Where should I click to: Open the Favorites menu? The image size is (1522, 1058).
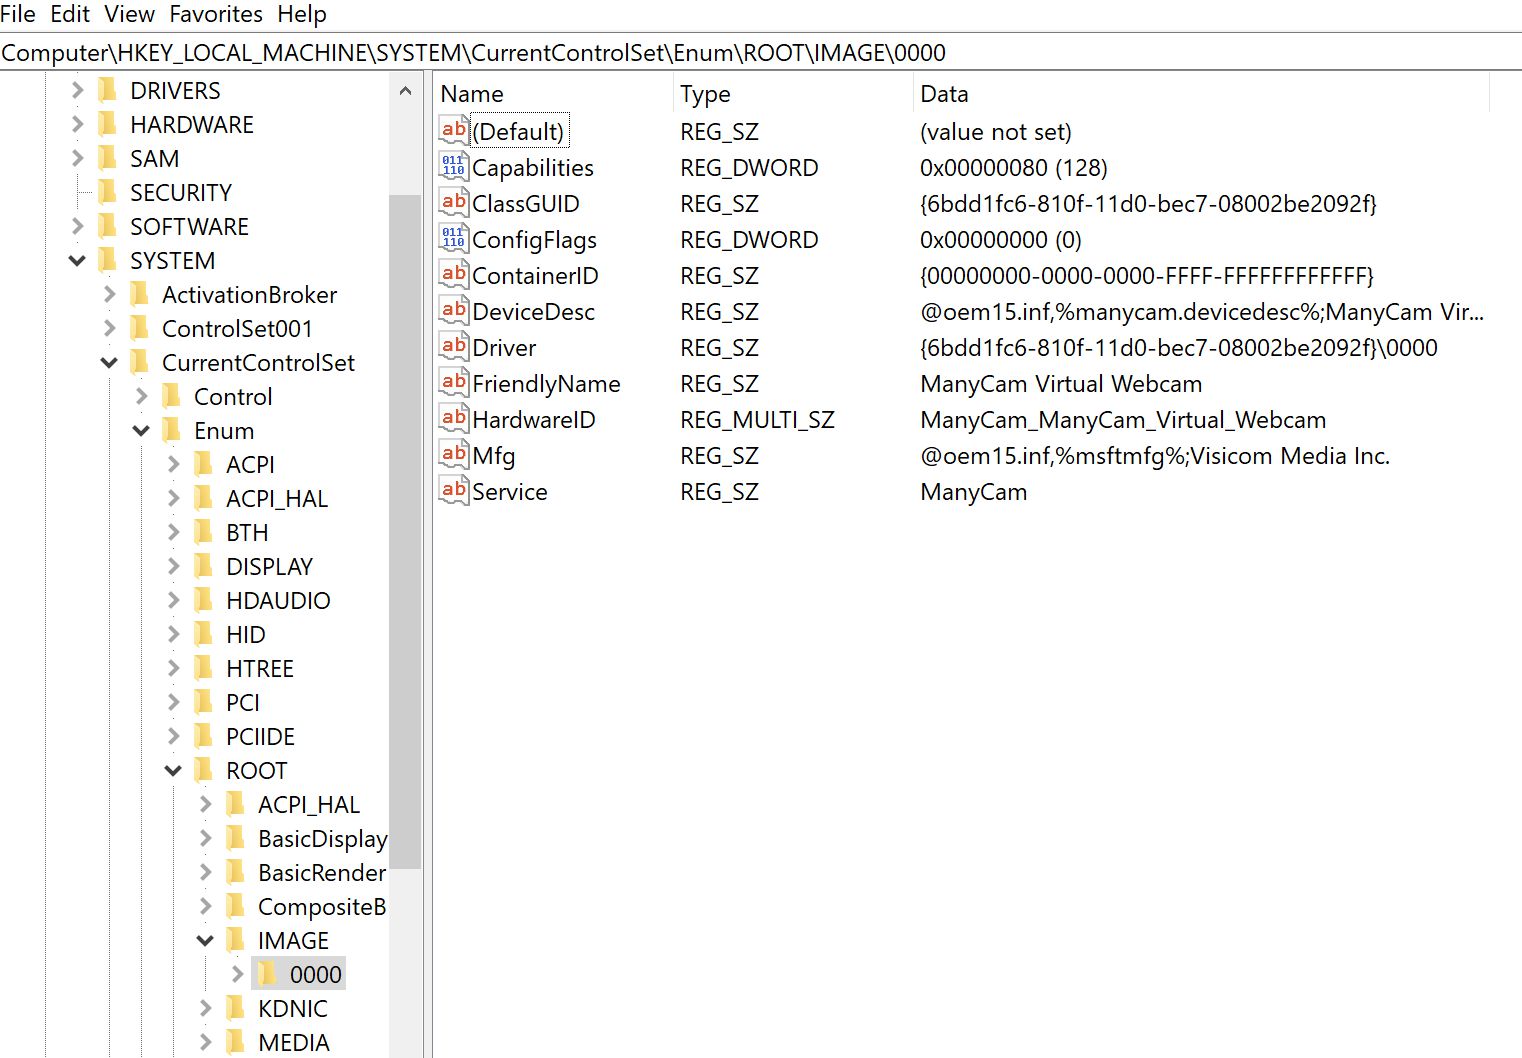[x=216, y=14]
